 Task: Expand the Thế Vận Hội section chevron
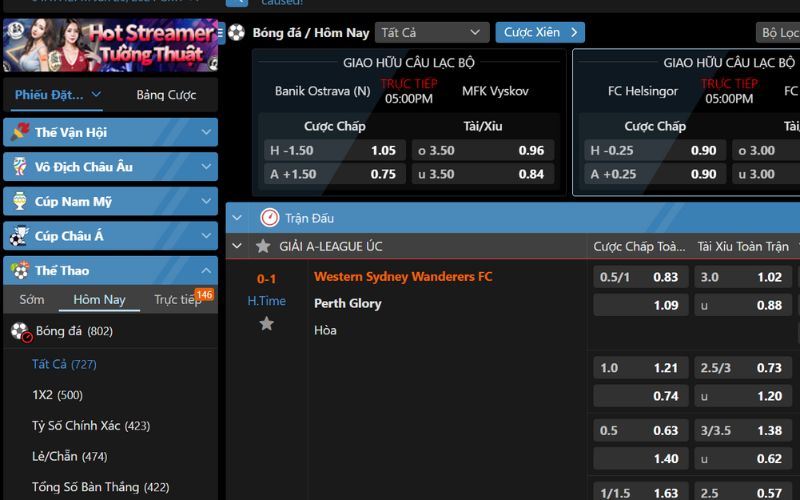click(x=206, y=132)
